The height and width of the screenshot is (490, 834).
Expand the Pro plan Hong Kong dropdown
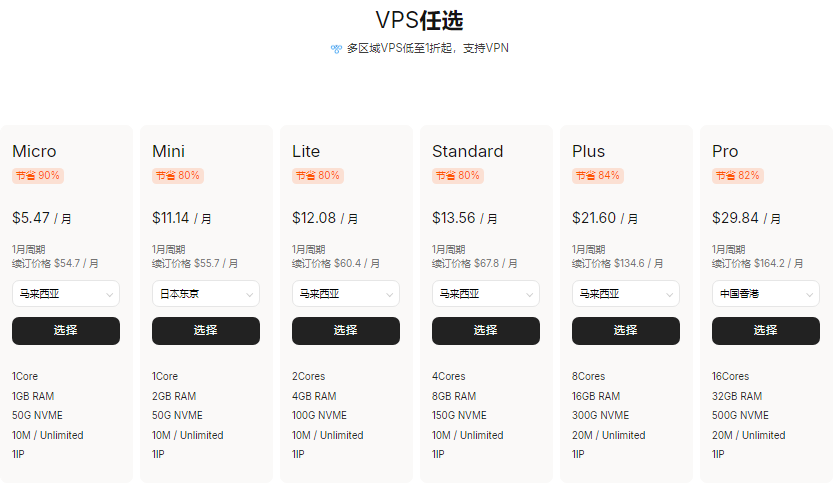click(x=766, y=294)
